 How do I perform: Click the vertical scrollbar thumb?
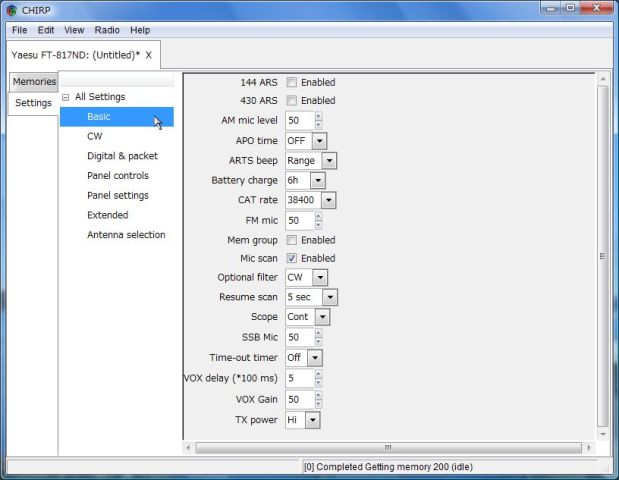coord(603,256)
